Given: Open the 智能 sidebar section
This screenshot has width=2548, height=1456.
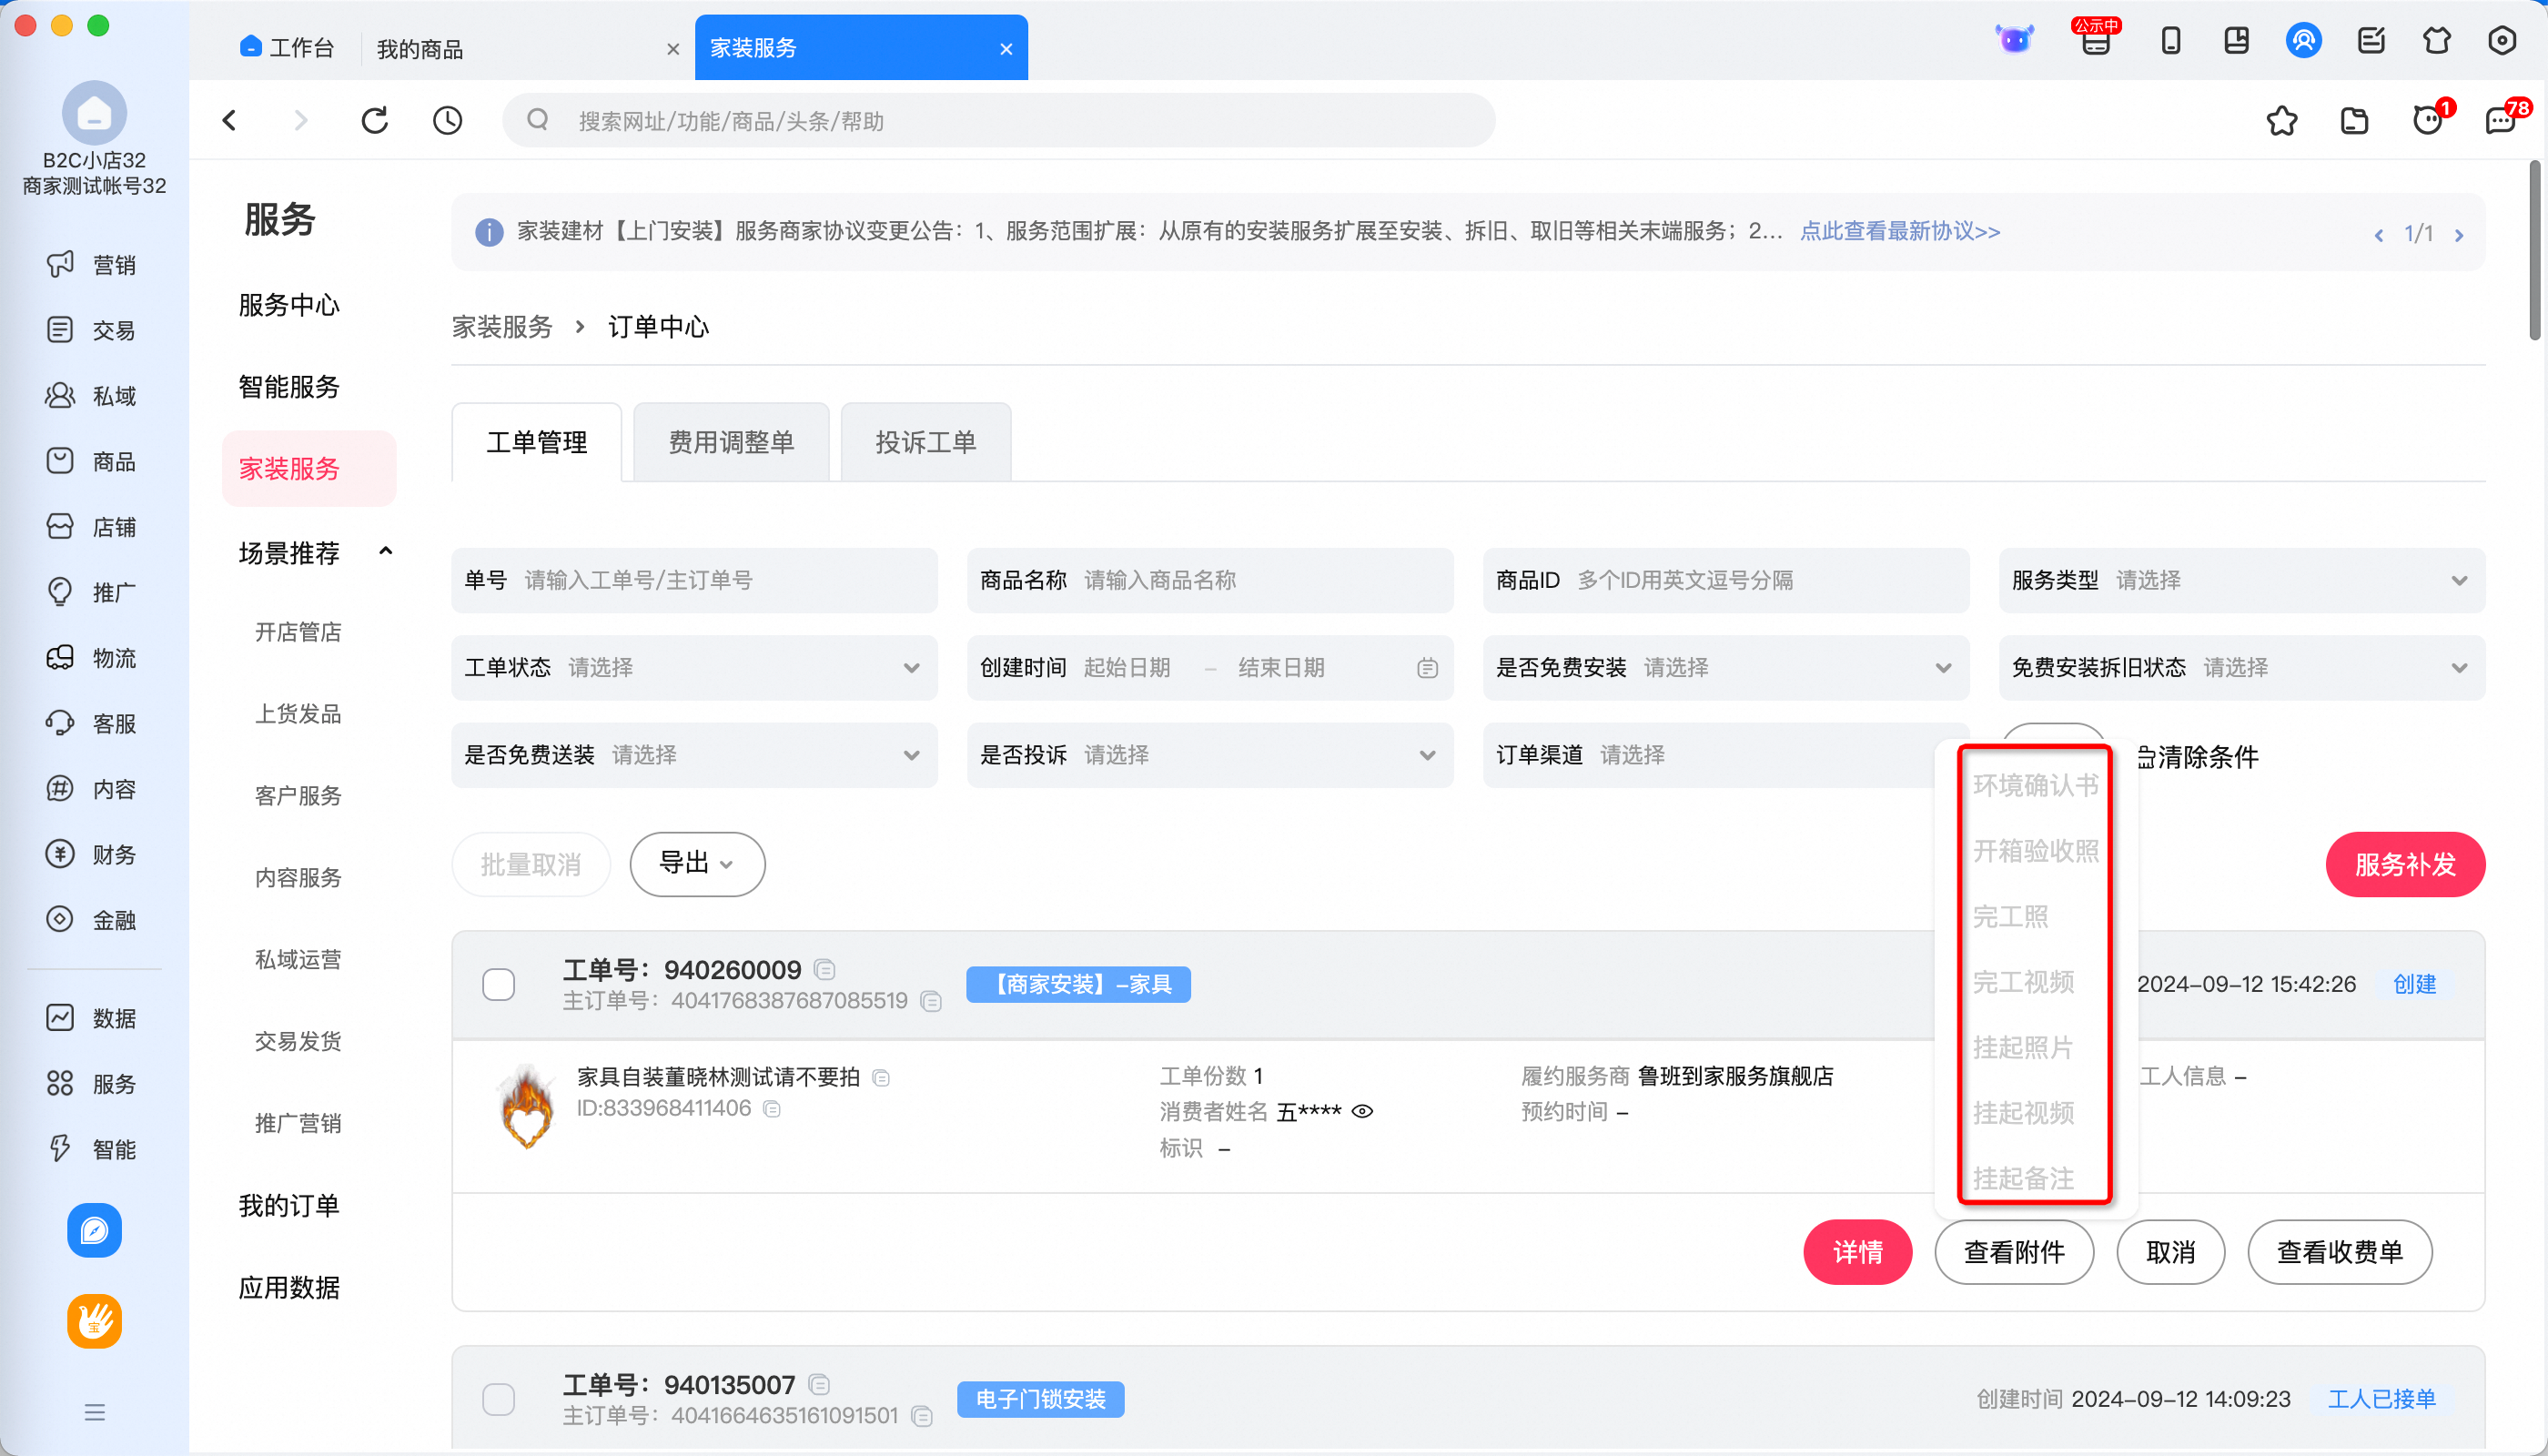Looking at the screenshot, I should [x=92, y=1149].
